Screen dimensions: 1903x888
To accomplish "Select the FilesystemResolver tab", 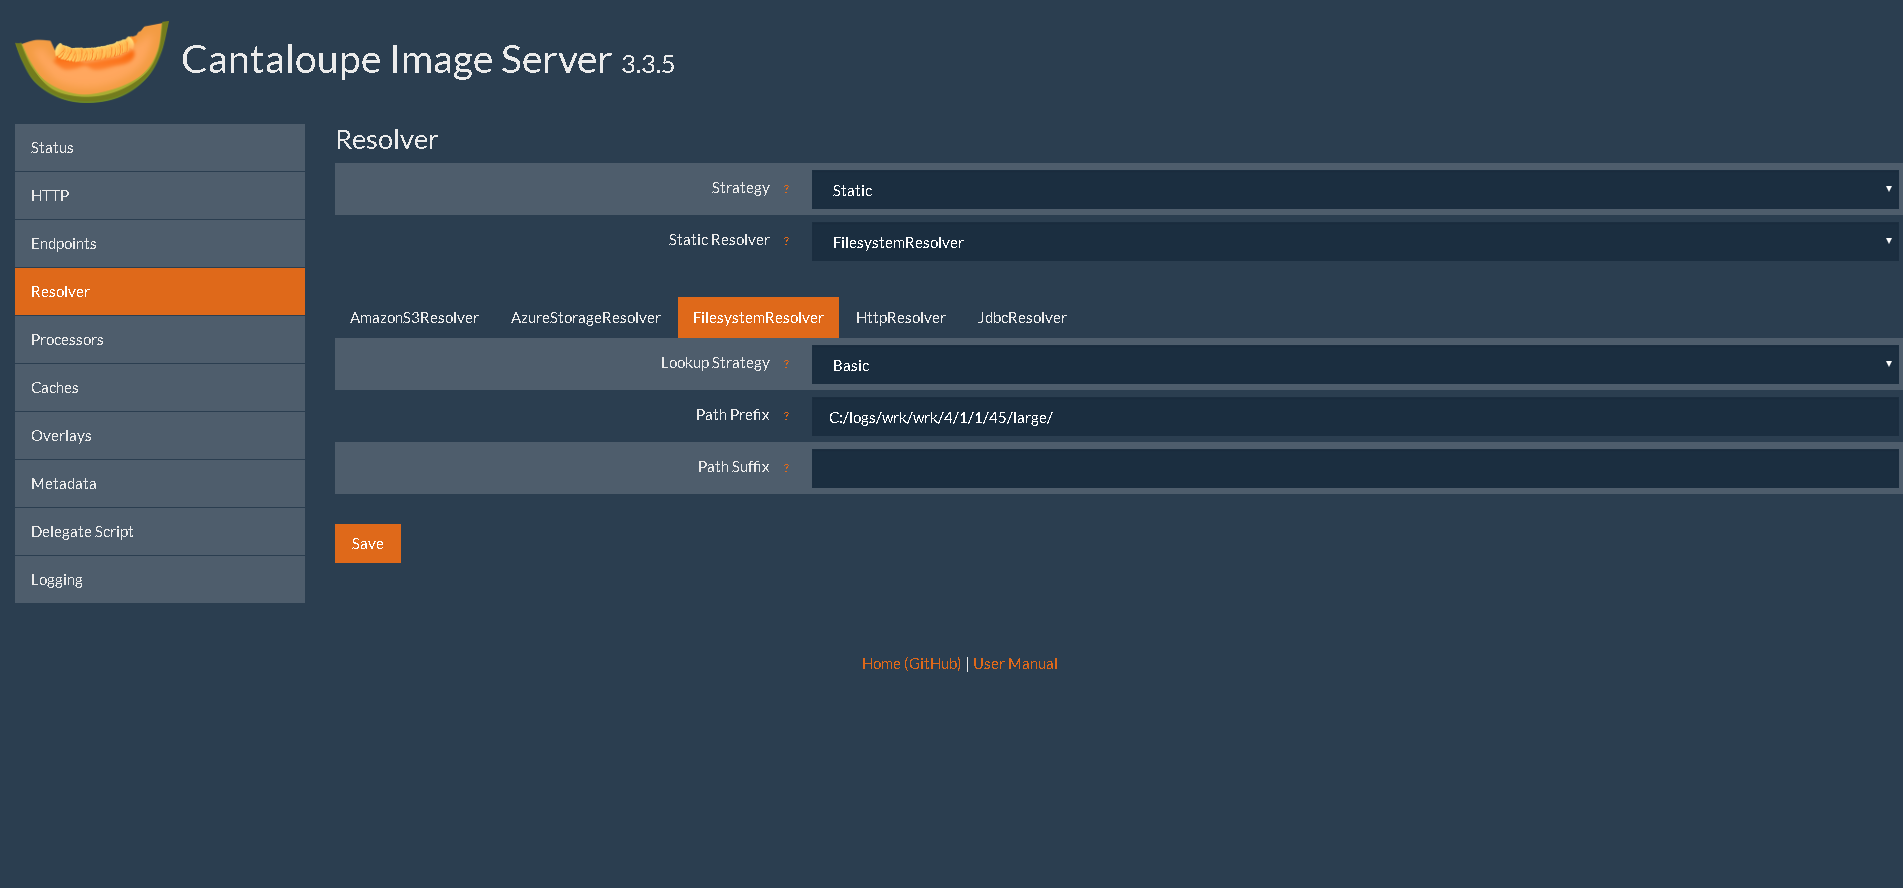I will coord(758,318).
